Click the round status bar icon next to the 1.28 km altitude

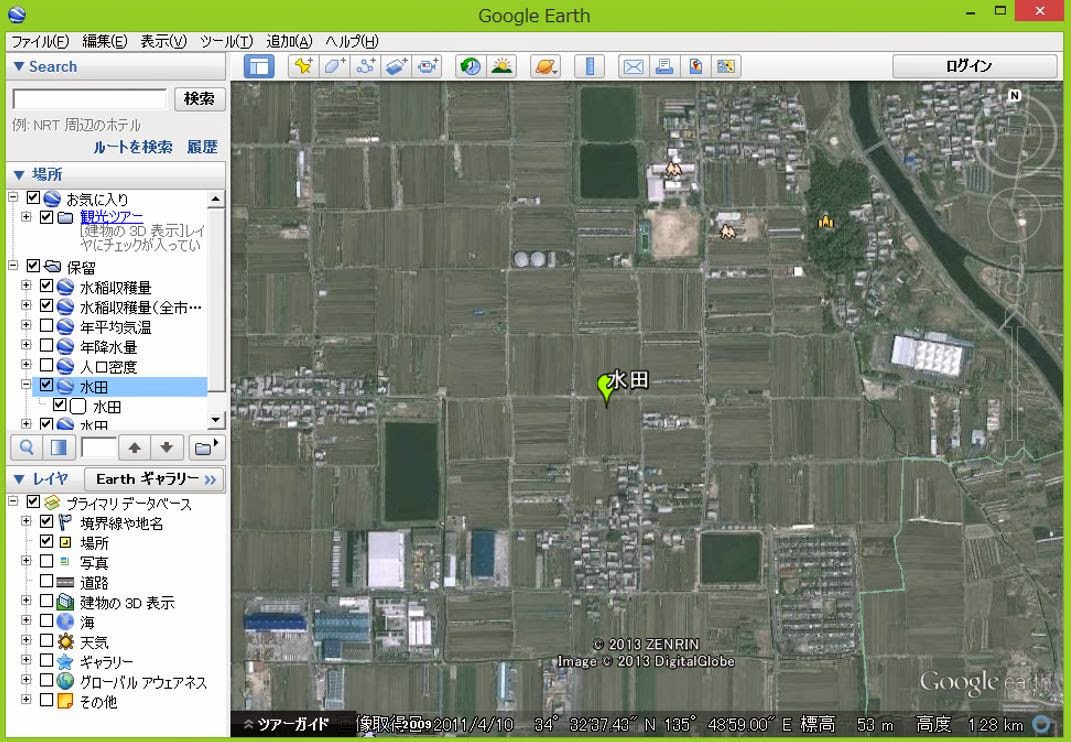click(x=1042, y=724)
